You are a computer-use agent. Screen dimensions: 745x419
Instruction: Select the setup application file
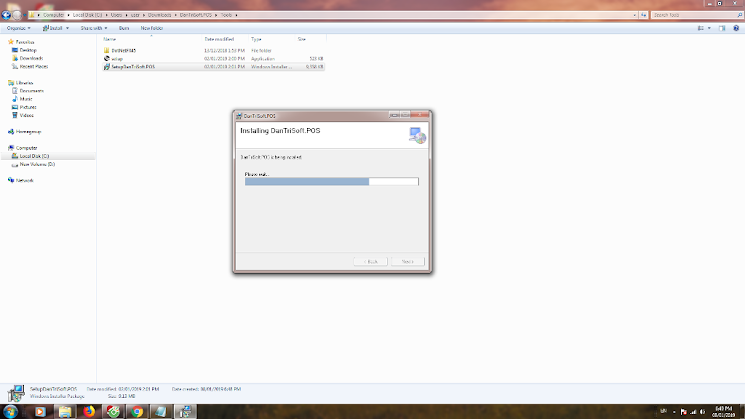pyautogui.click(x=213, y=58)
